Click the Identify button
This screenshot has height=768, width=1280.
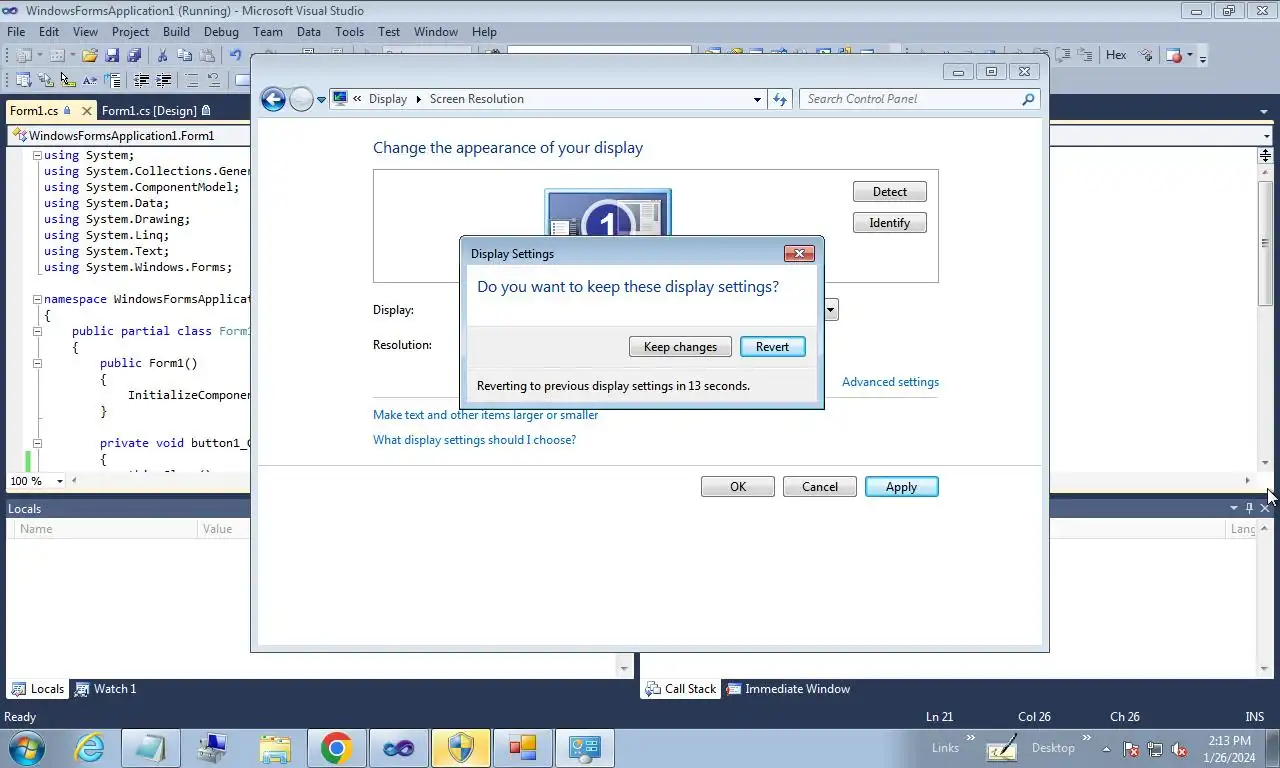coord(889,223)
